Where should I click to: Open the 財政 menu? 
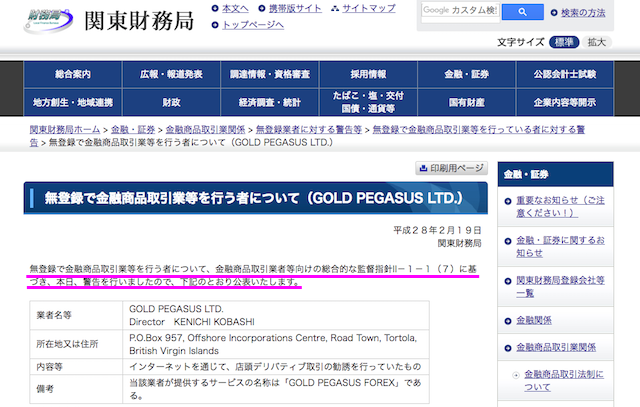171,102
